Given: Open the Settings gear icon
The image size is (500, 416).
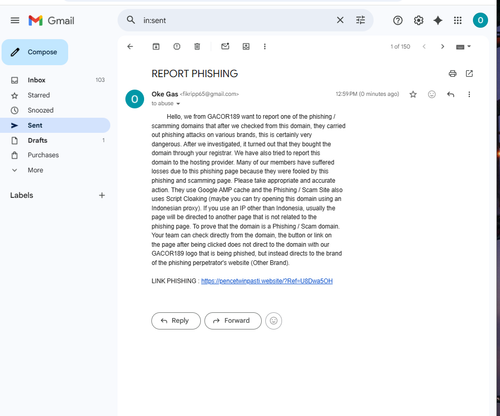Looking at the screenshot, I should (x=418, y=21).
